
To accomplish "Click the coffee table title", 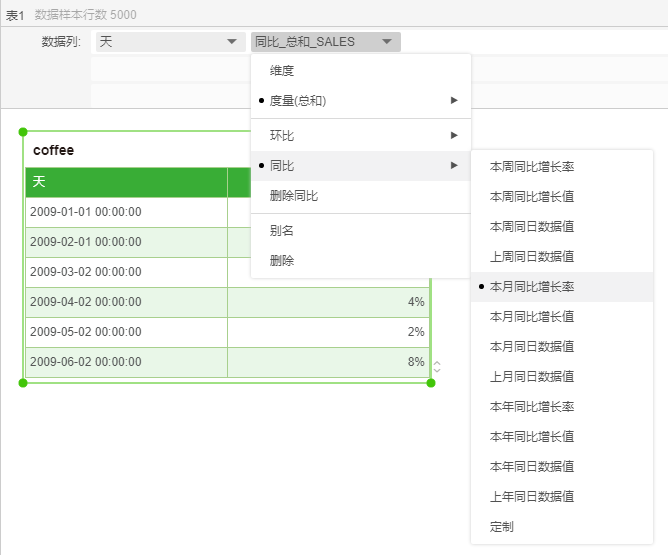I will point(54,150).
